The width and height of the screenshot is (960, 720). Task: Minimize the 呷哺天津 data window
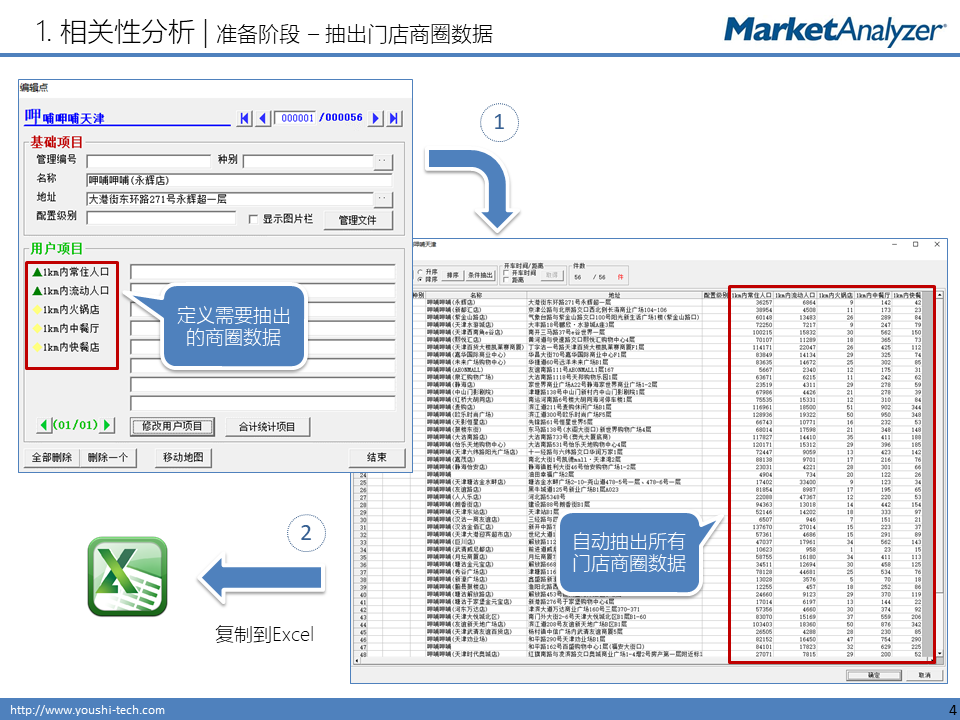[894, 244]
